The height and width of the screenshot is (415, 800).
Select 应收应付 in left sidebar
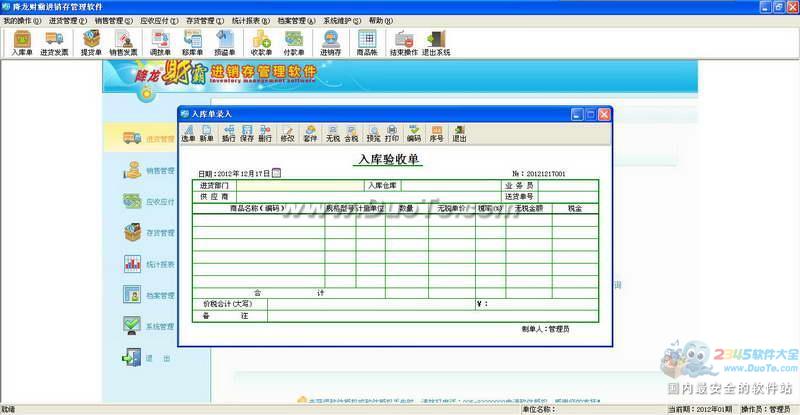[148, 202]
